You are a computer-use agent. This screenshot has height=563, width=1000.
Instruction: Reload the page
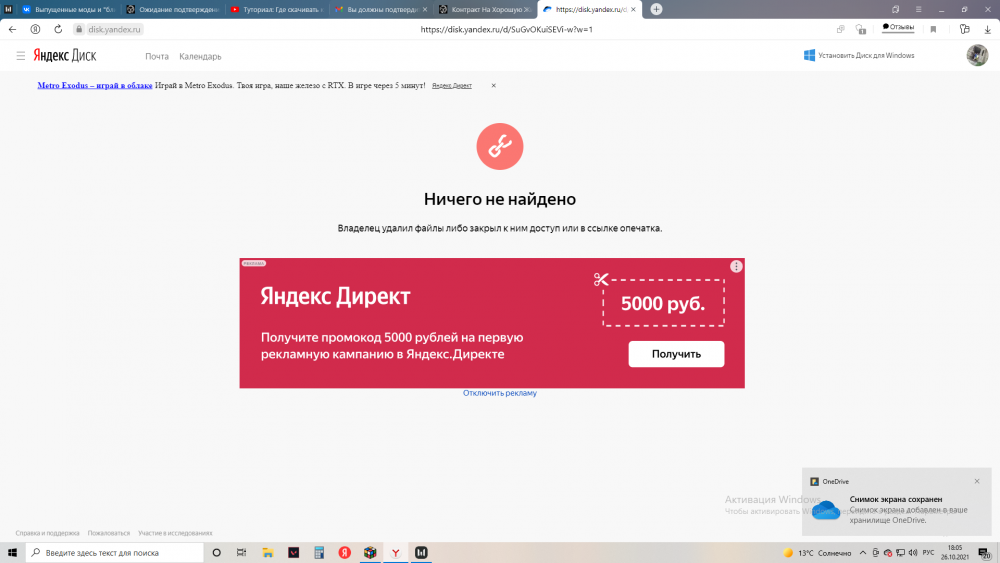pos(58,29)
